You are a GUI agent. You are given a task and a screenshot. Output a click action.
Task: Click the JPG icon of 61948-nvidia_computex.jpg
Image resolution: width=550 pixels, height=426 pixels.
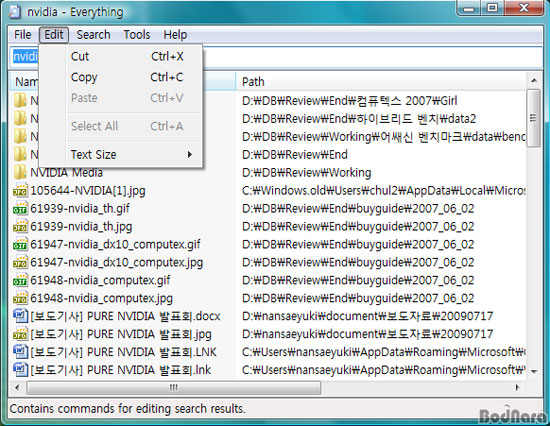[20, 298]
